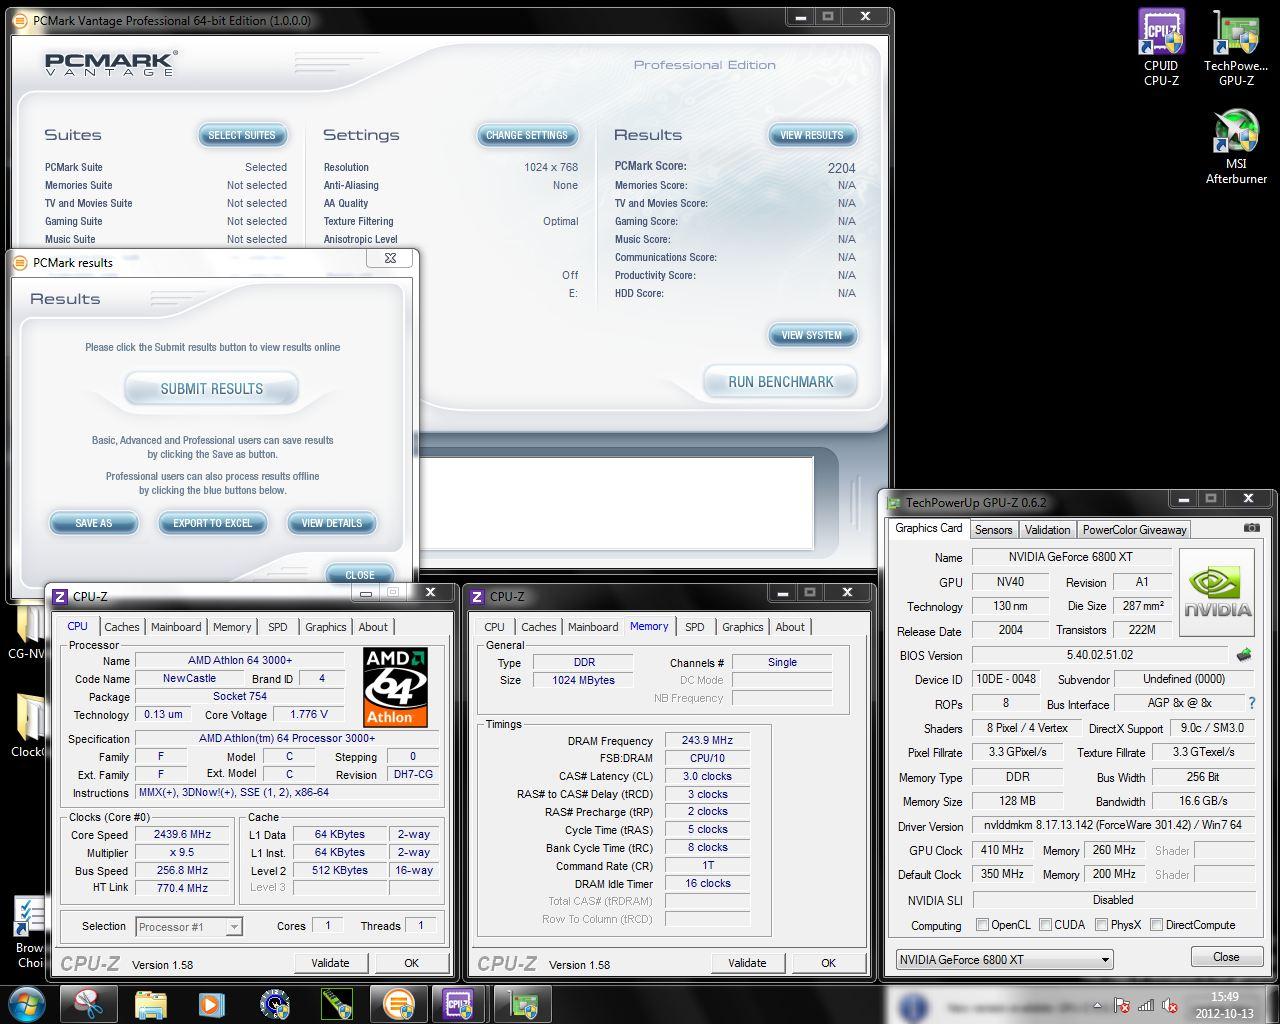Click the VIEW RESULTS button
1280x1024 pixels.
click(812, 135)
